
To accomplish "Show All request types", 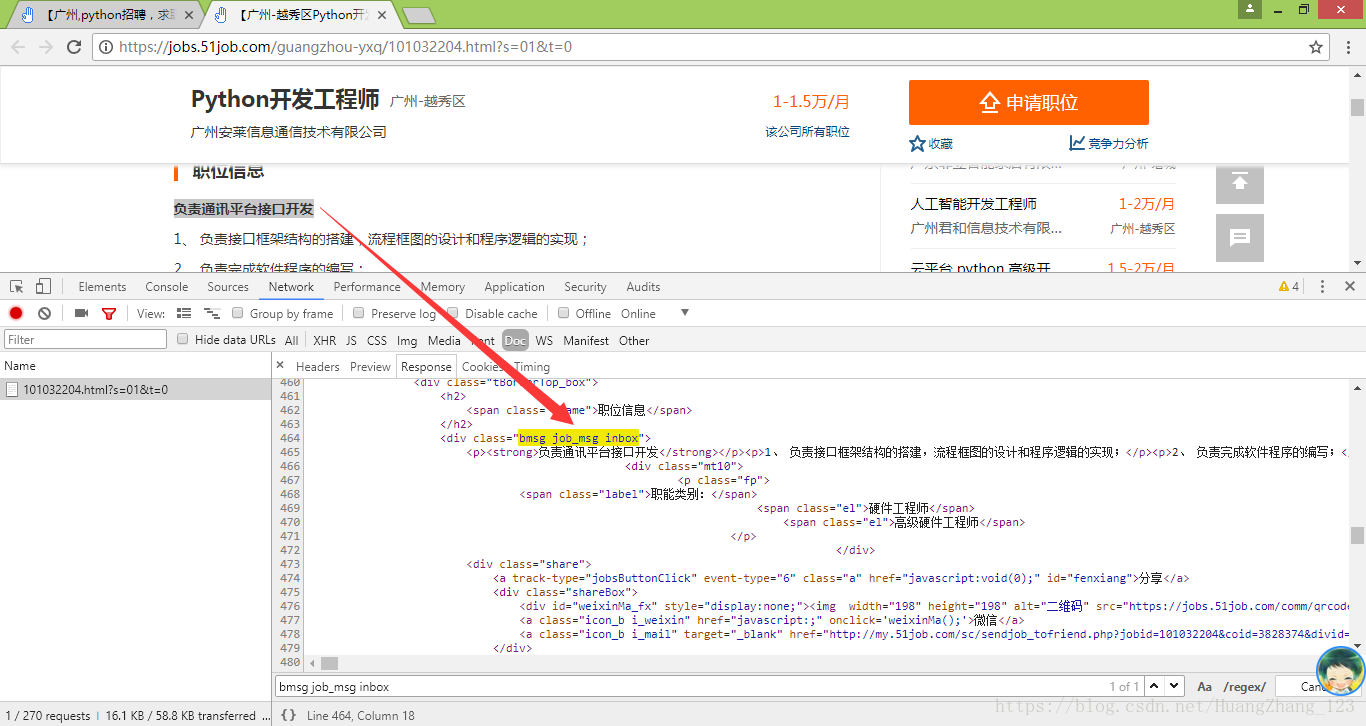I will [291, 340].
